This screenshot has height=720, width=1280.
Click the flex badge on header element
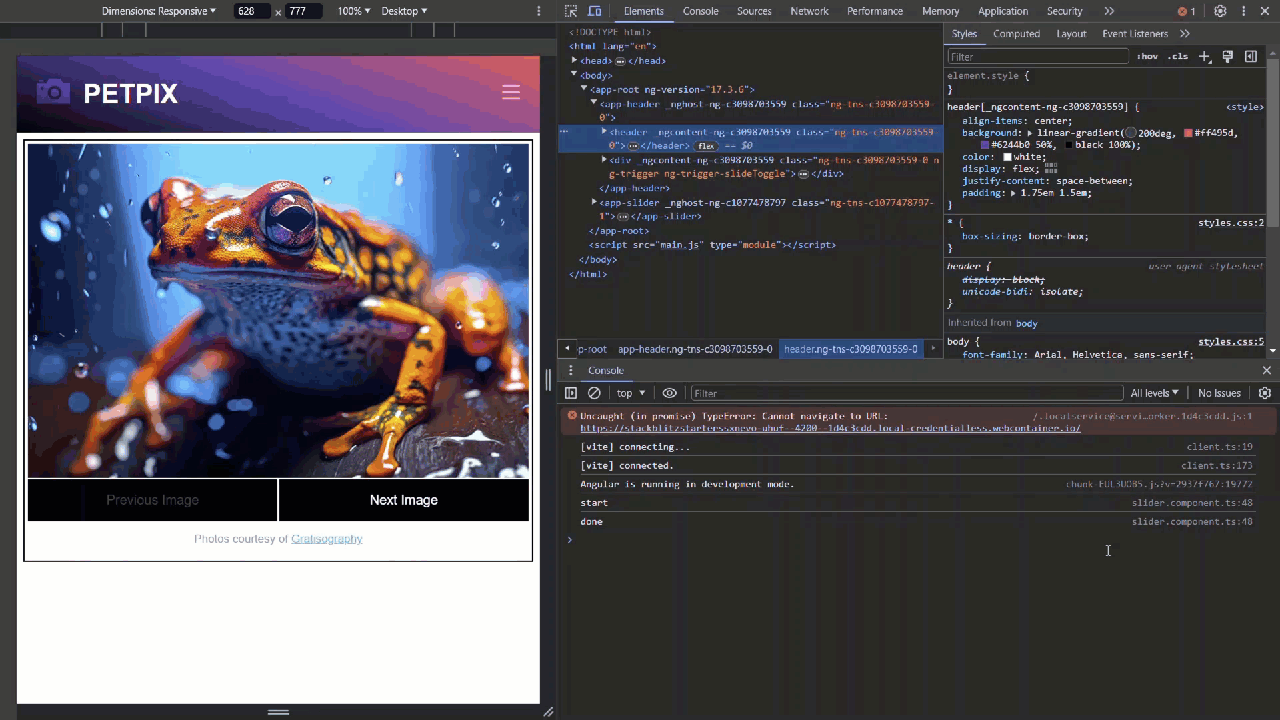click(706, 146)
